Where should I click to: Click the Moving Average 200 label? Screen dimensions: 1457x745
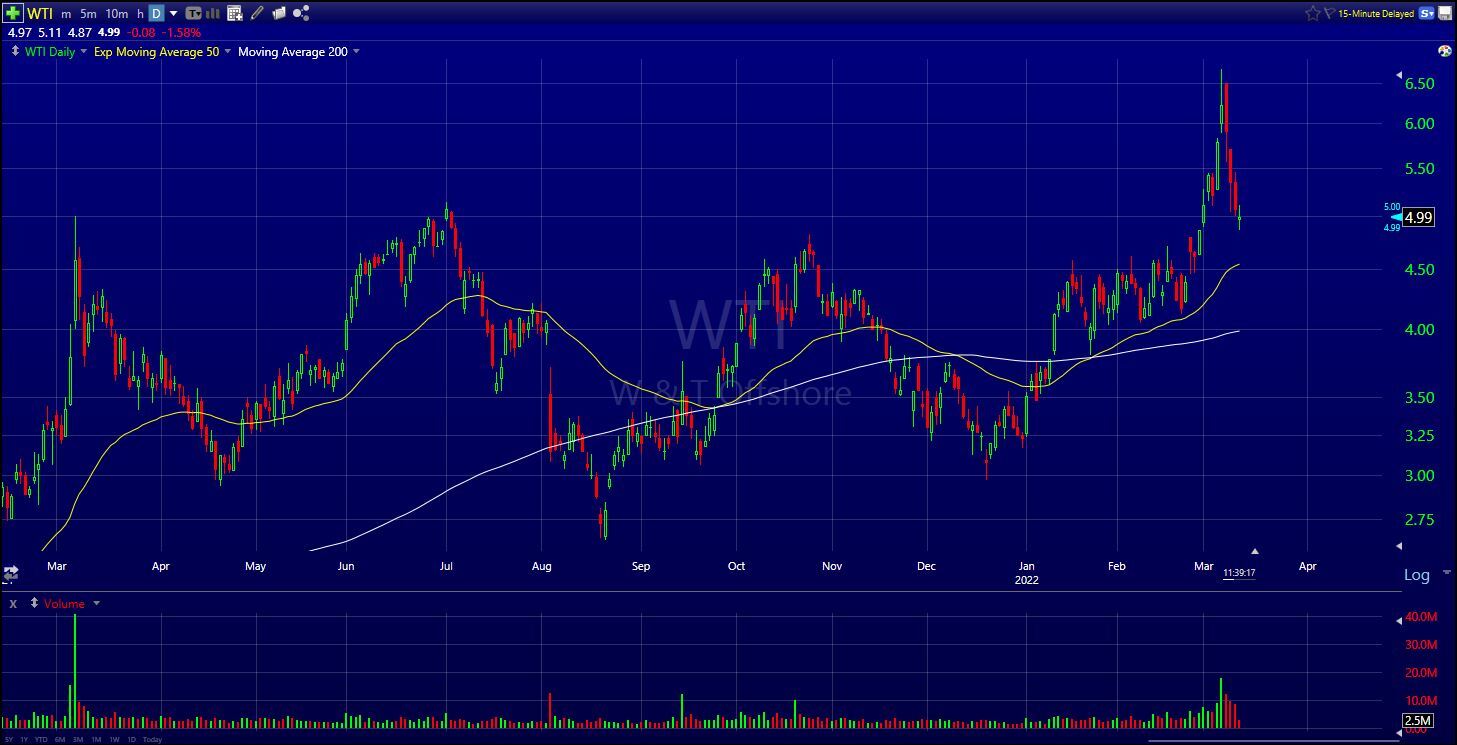coord(293,51)
